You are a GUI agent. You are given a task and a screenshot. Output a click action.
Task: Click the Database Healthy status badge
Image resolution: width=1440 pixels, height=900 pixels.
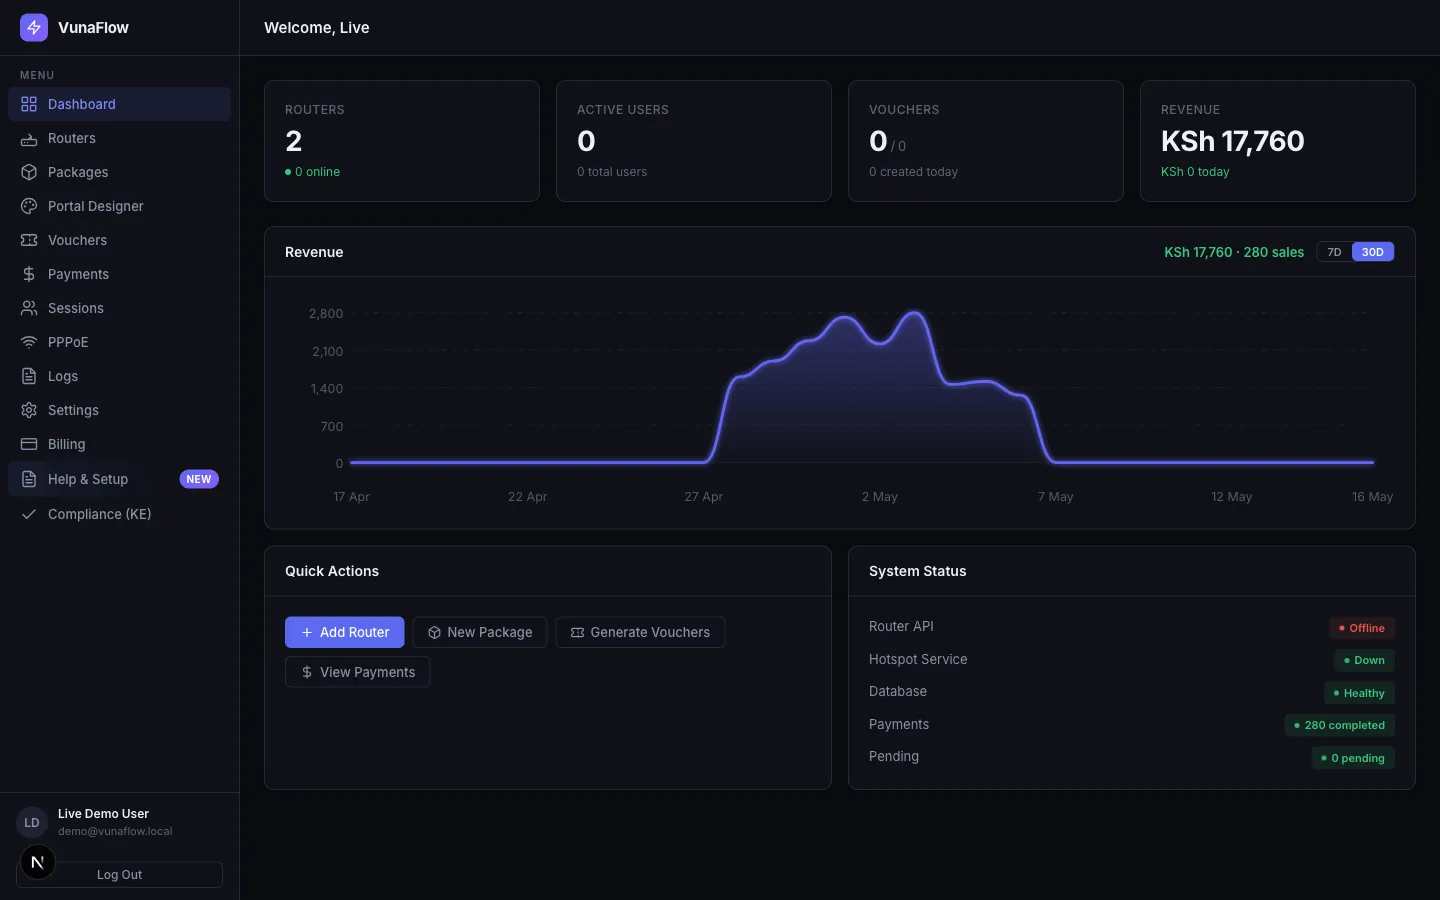[x=1359, y=693]
